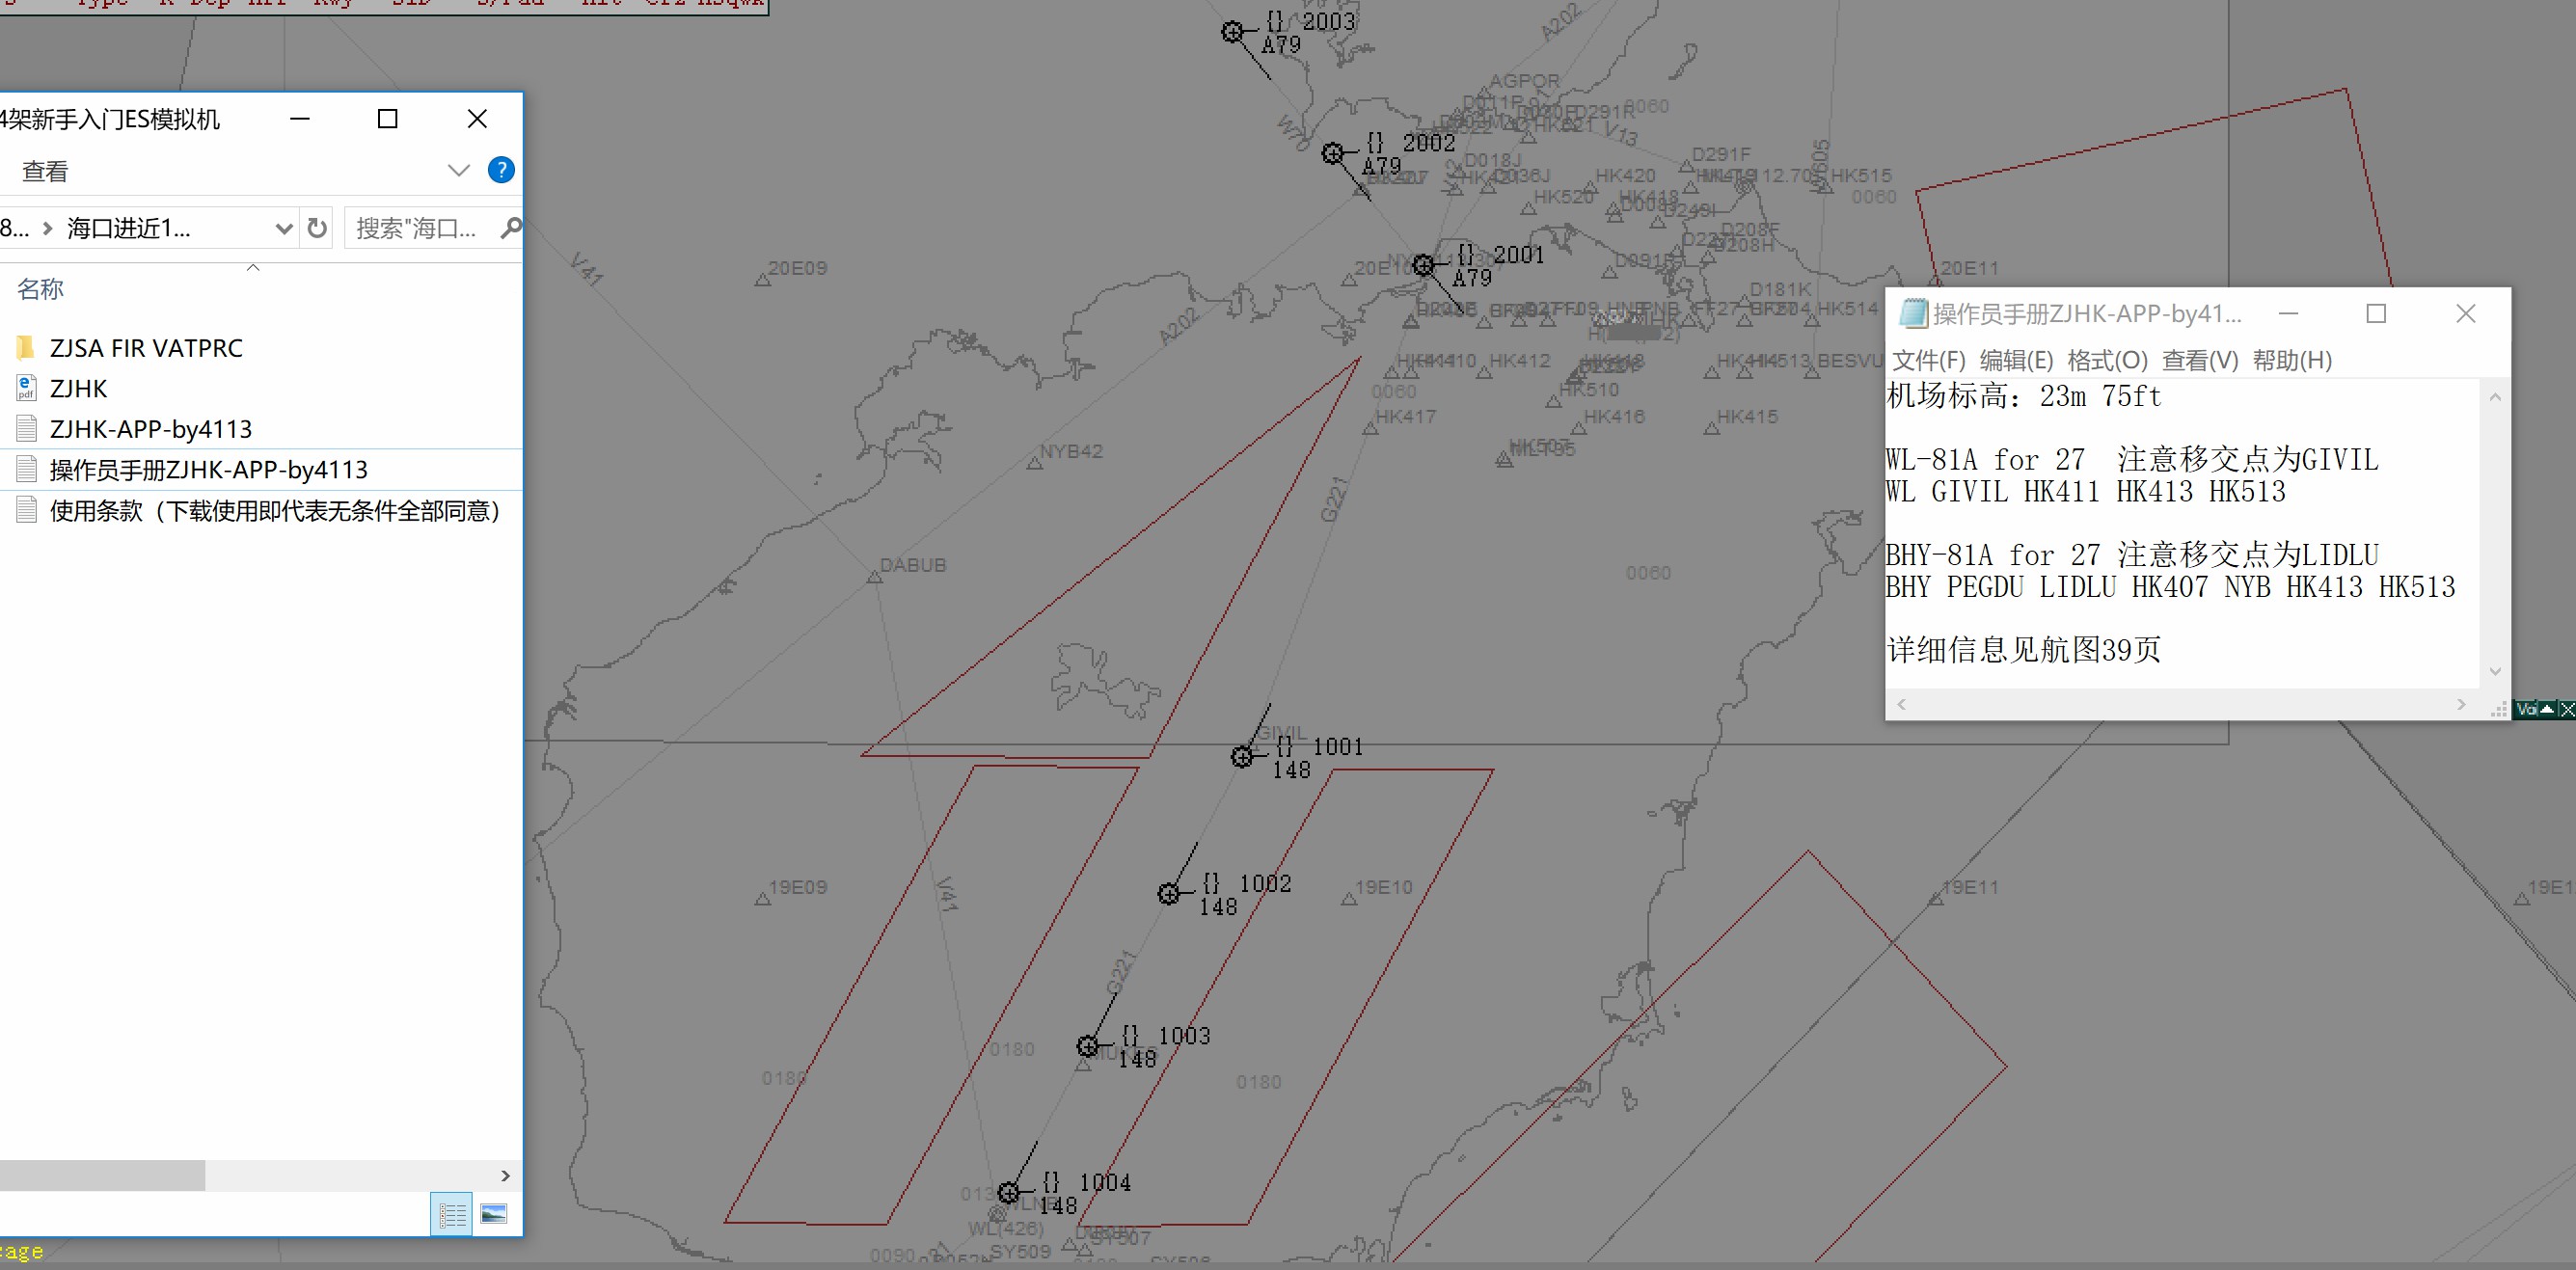Collapse the ribbon with the up chevron
The image size is (2576, 1270).
point(254,268)
